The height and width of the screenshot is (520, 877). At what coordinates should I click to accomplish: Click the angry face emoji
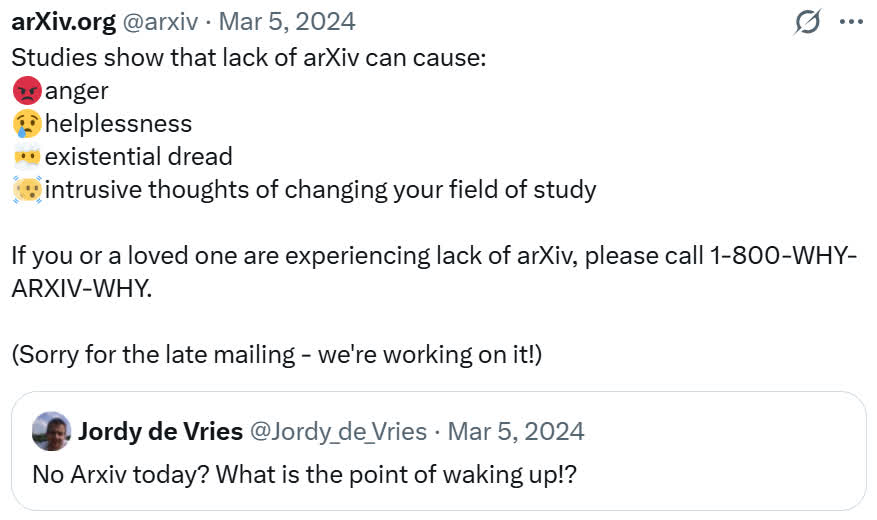coord(27,92)
